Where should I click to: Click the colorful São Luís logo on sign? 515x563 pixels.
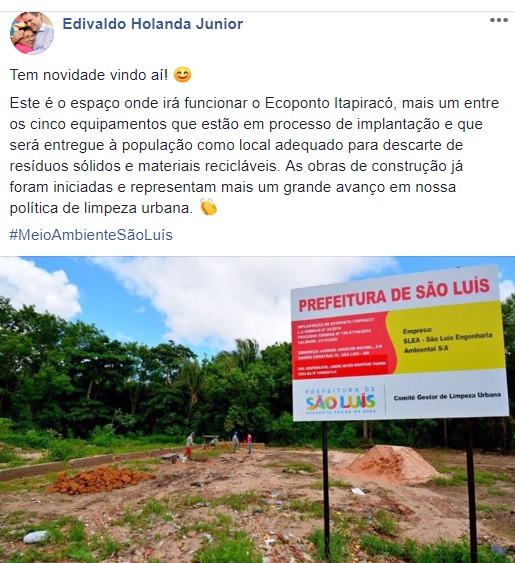pyautogui.click(x=340, y=400)
